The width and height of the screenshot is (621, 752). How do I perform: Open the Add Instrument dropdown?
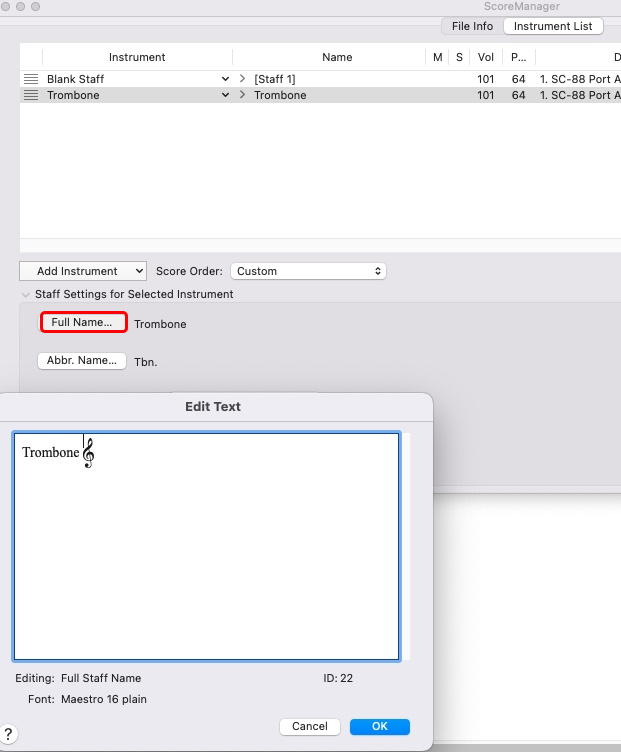click(83, 271)
